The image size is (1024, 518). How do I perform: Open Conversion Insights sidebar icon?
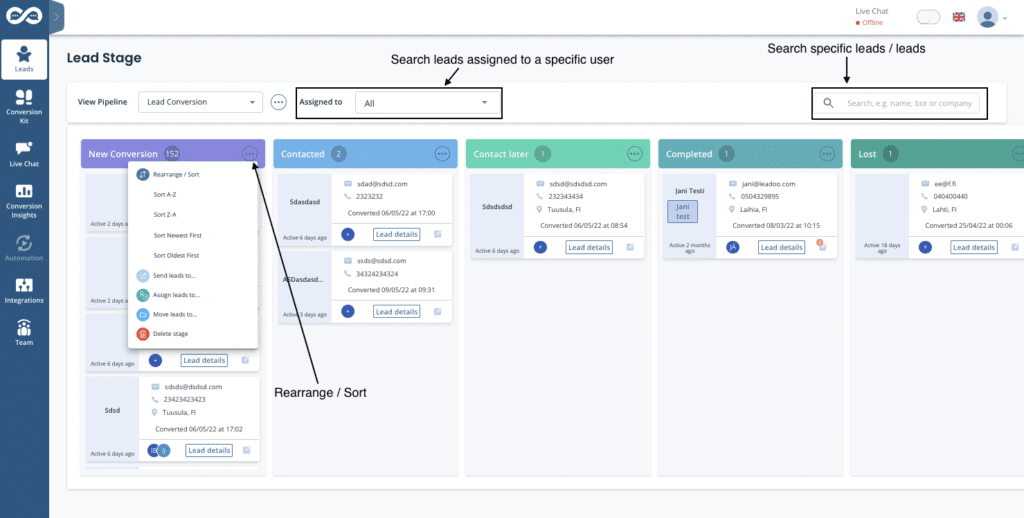[x=24, y=202]
